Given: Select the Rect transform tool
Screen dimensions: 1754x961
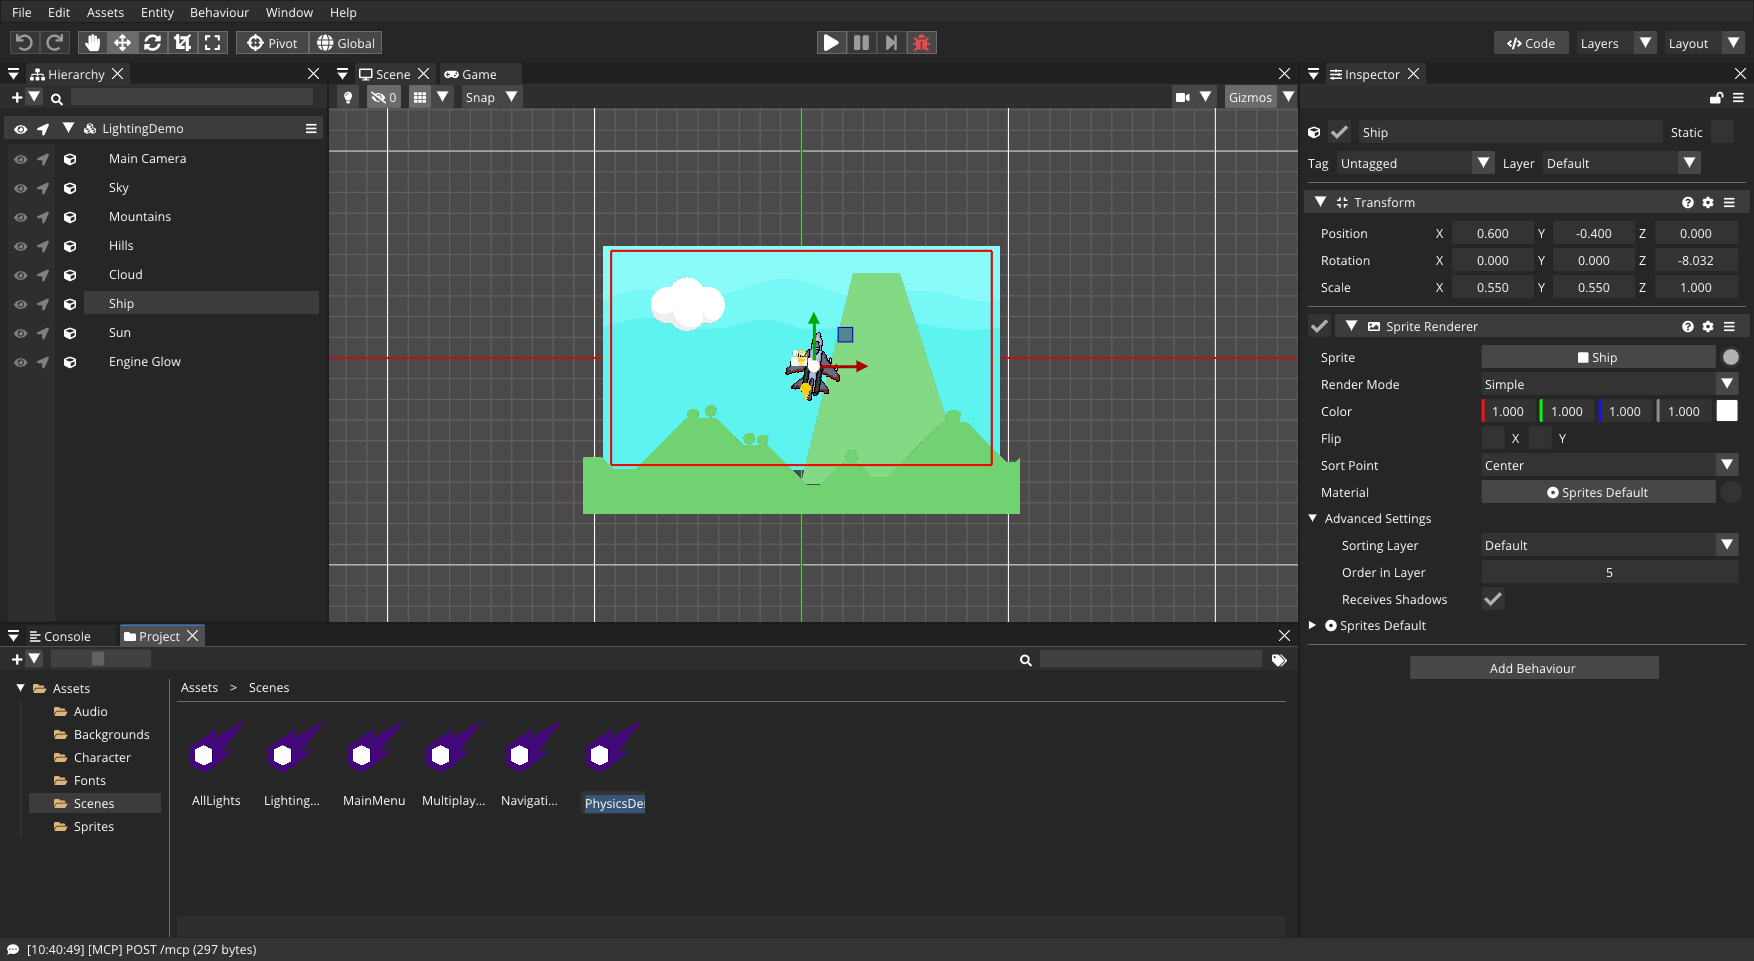Looking at the screenshot, I should point(212,43).
